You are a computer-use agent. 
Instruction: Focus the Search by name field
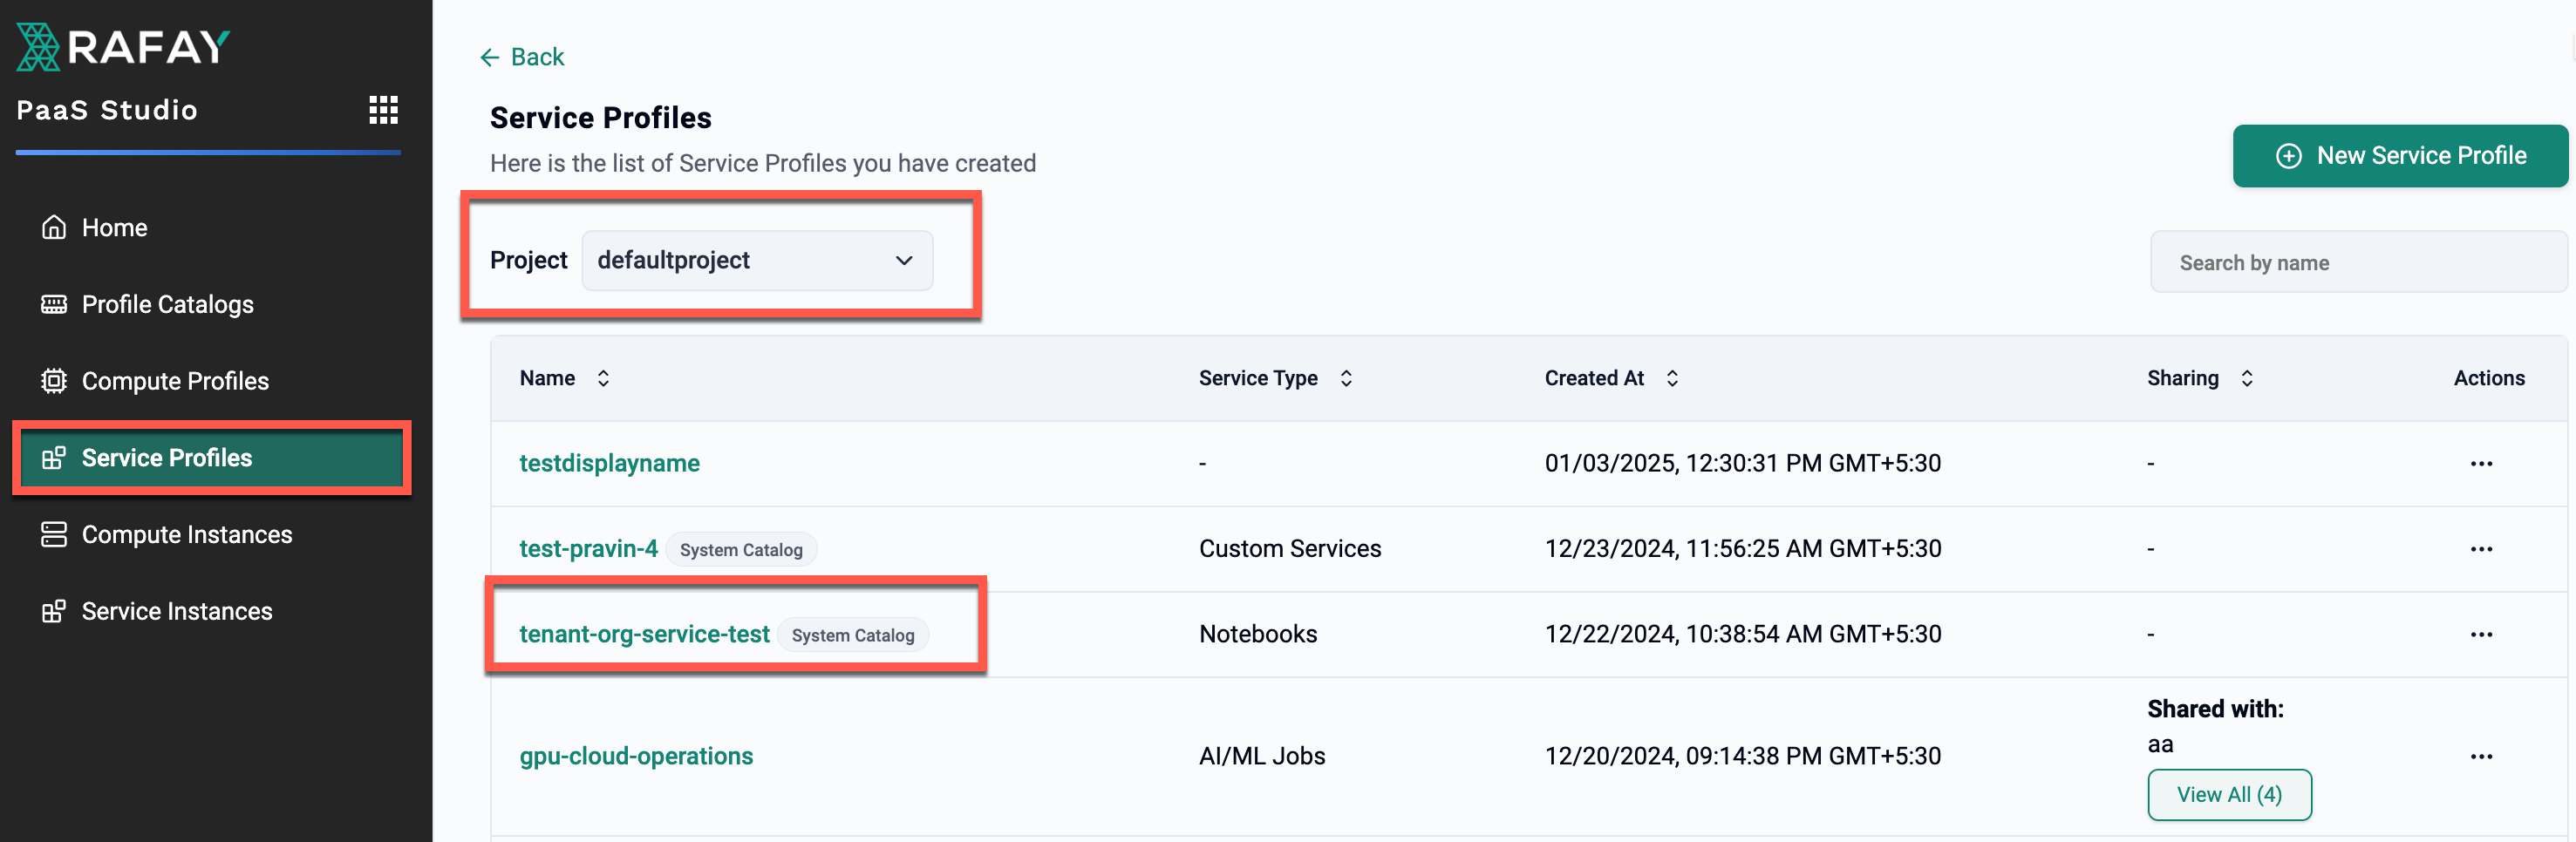click(x=2358, y=262)
